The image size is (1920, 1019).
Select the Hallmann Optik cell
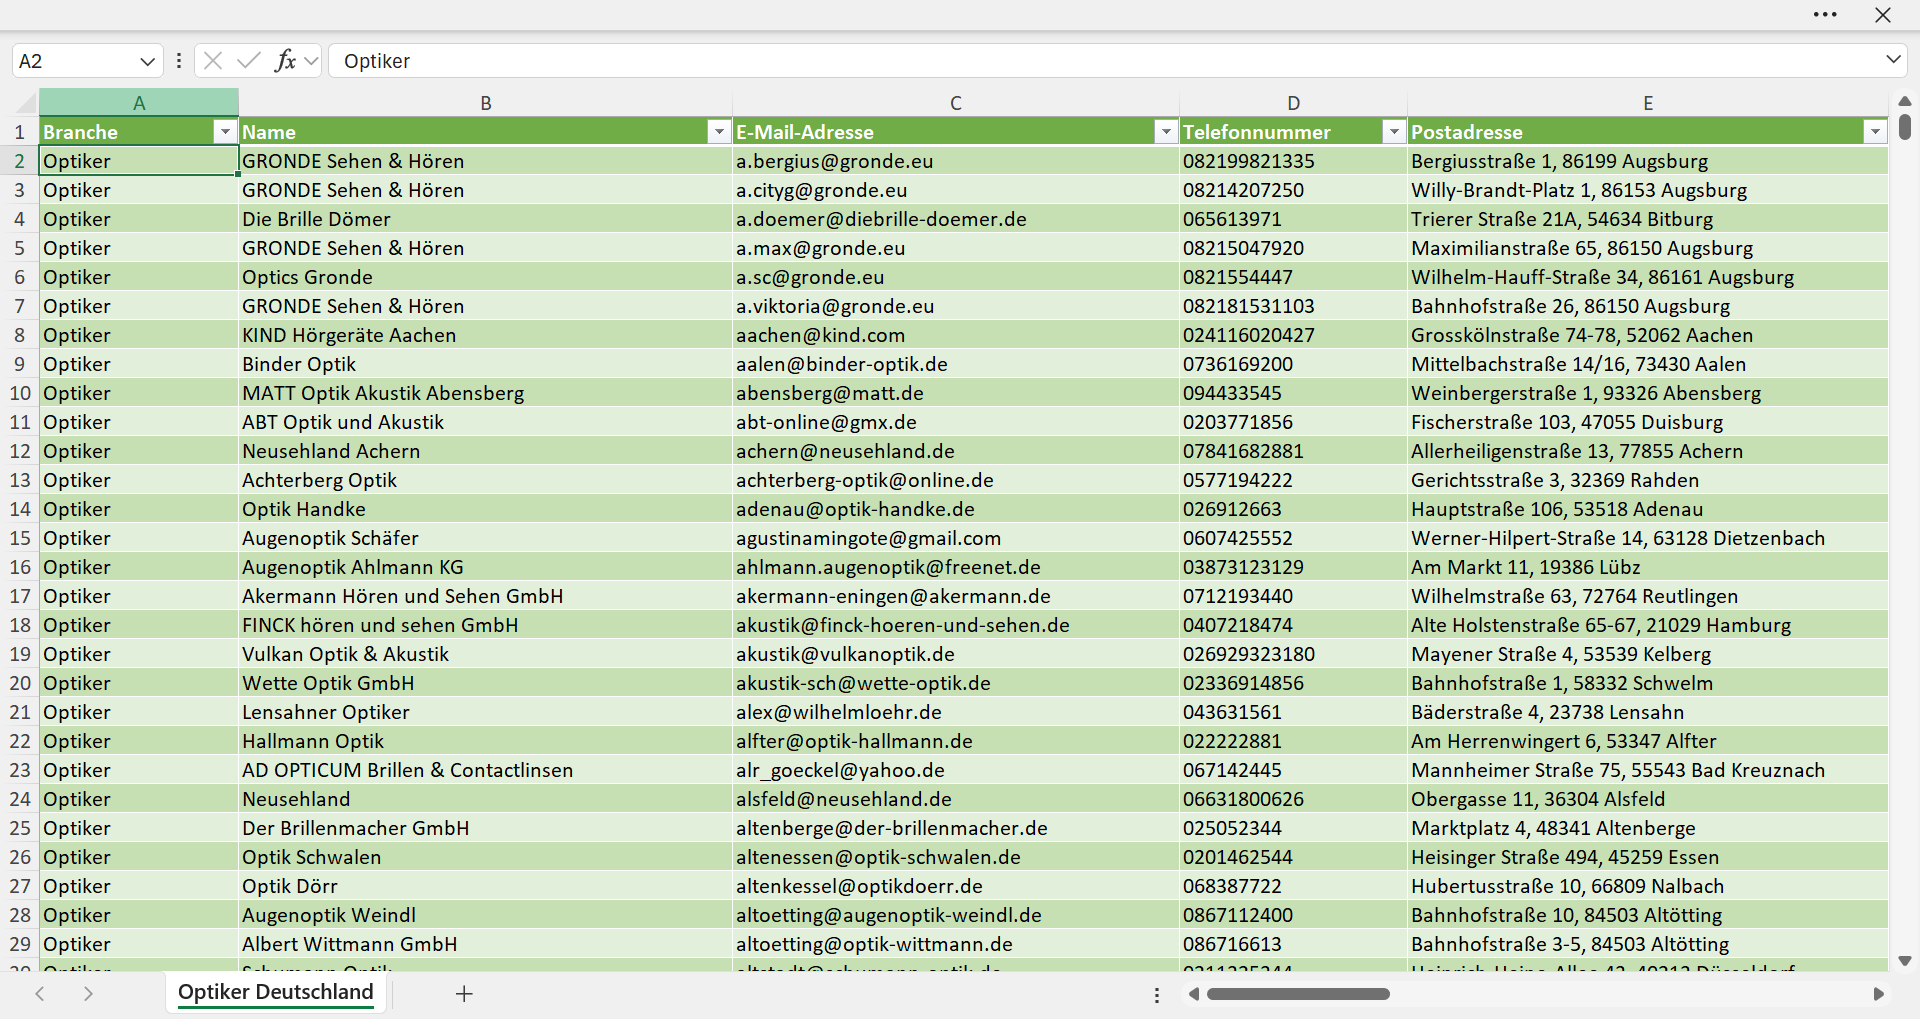pyautogui.click(x=486, y=741)
